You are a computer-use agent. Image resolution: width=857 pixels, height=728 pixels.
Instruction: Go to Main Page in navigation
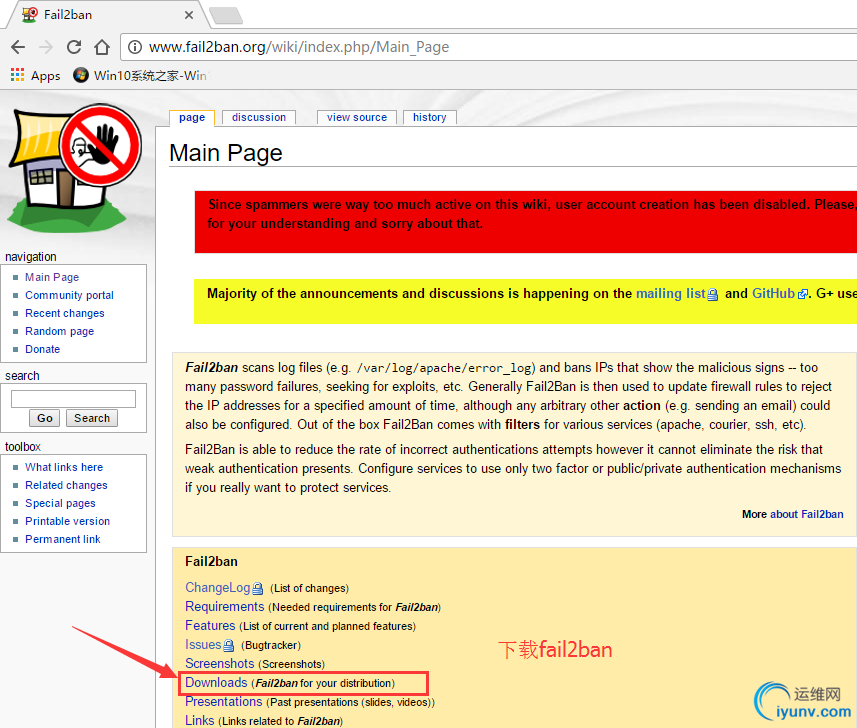pos(52,277)
